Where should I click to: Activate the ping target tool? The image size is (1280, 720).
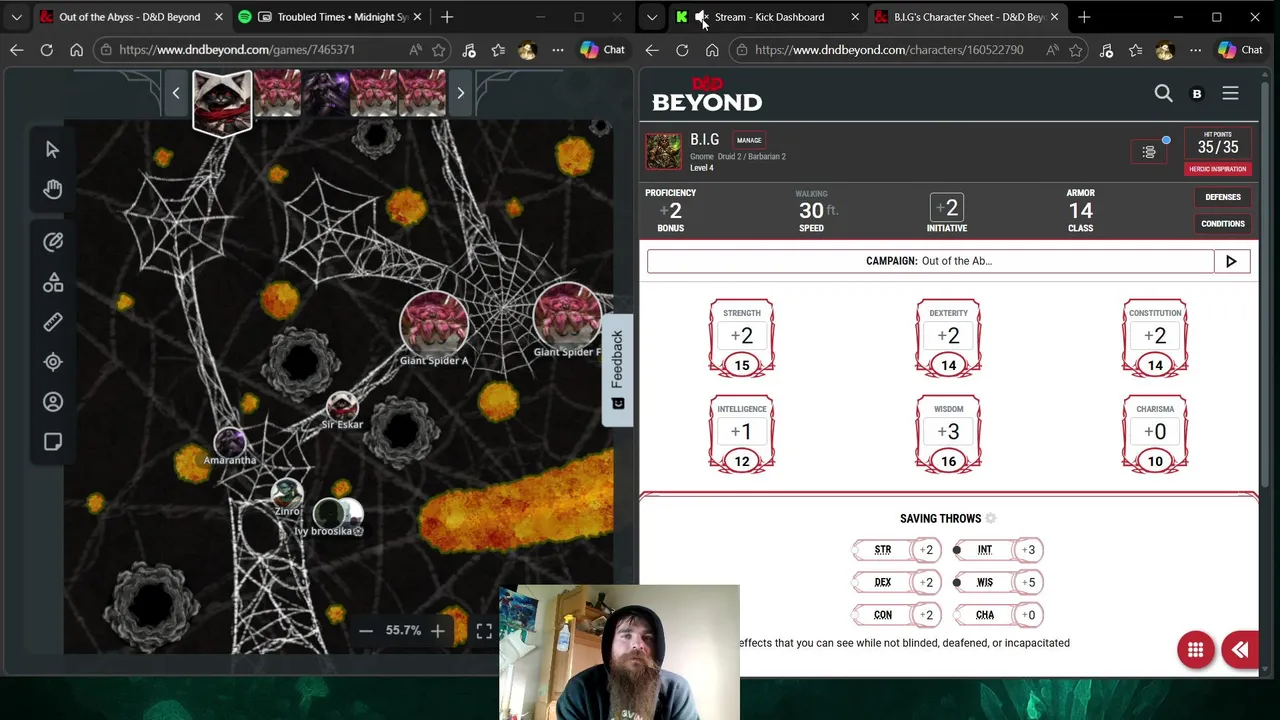pos(52,362)
